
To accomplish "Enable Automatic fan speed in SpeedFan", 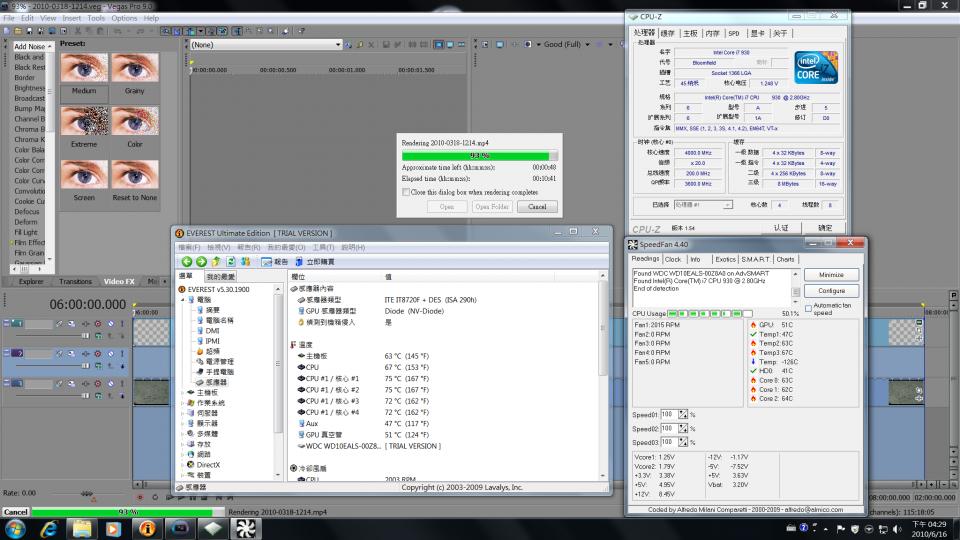I will (x=808, y=306).
